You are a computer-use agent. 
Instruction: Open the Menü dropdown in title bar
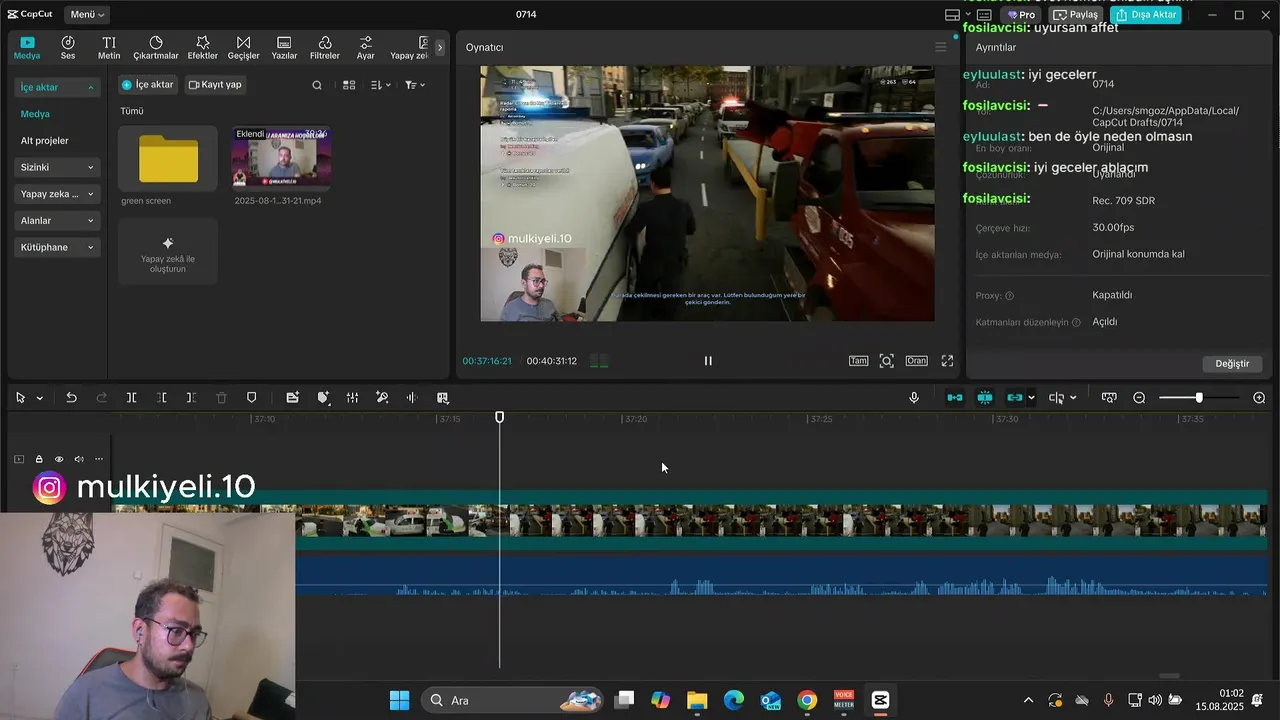[x=88, y=14]
